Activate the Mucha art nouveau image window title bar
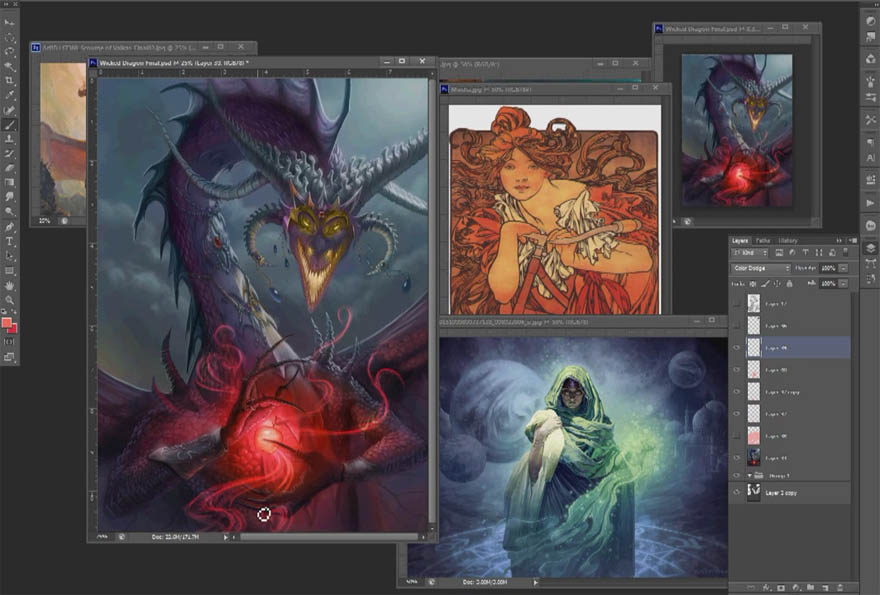The image size is (880, 595). 556,89
